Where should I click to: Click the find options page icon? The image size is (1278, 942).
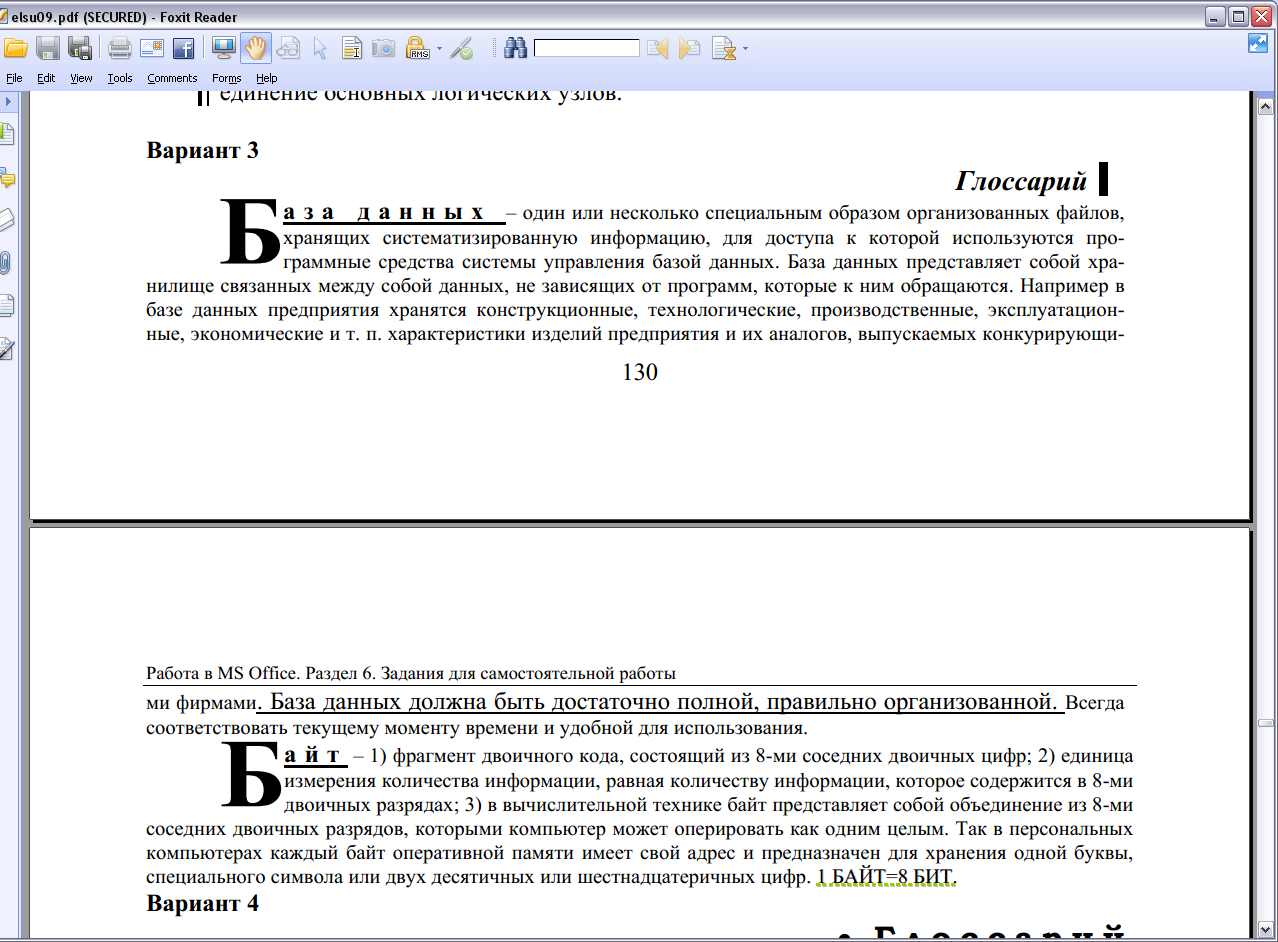(723, 48)
